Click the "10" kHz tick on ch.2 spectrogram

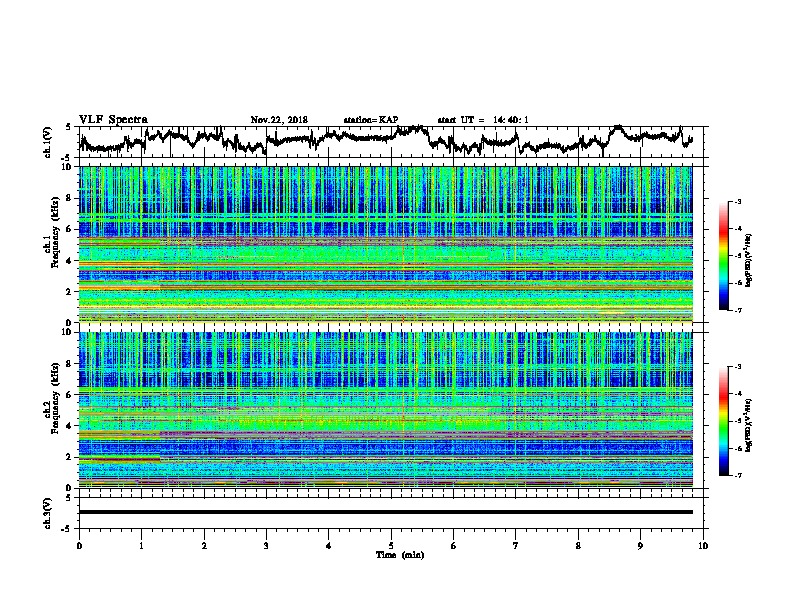(x=69, y=332)
